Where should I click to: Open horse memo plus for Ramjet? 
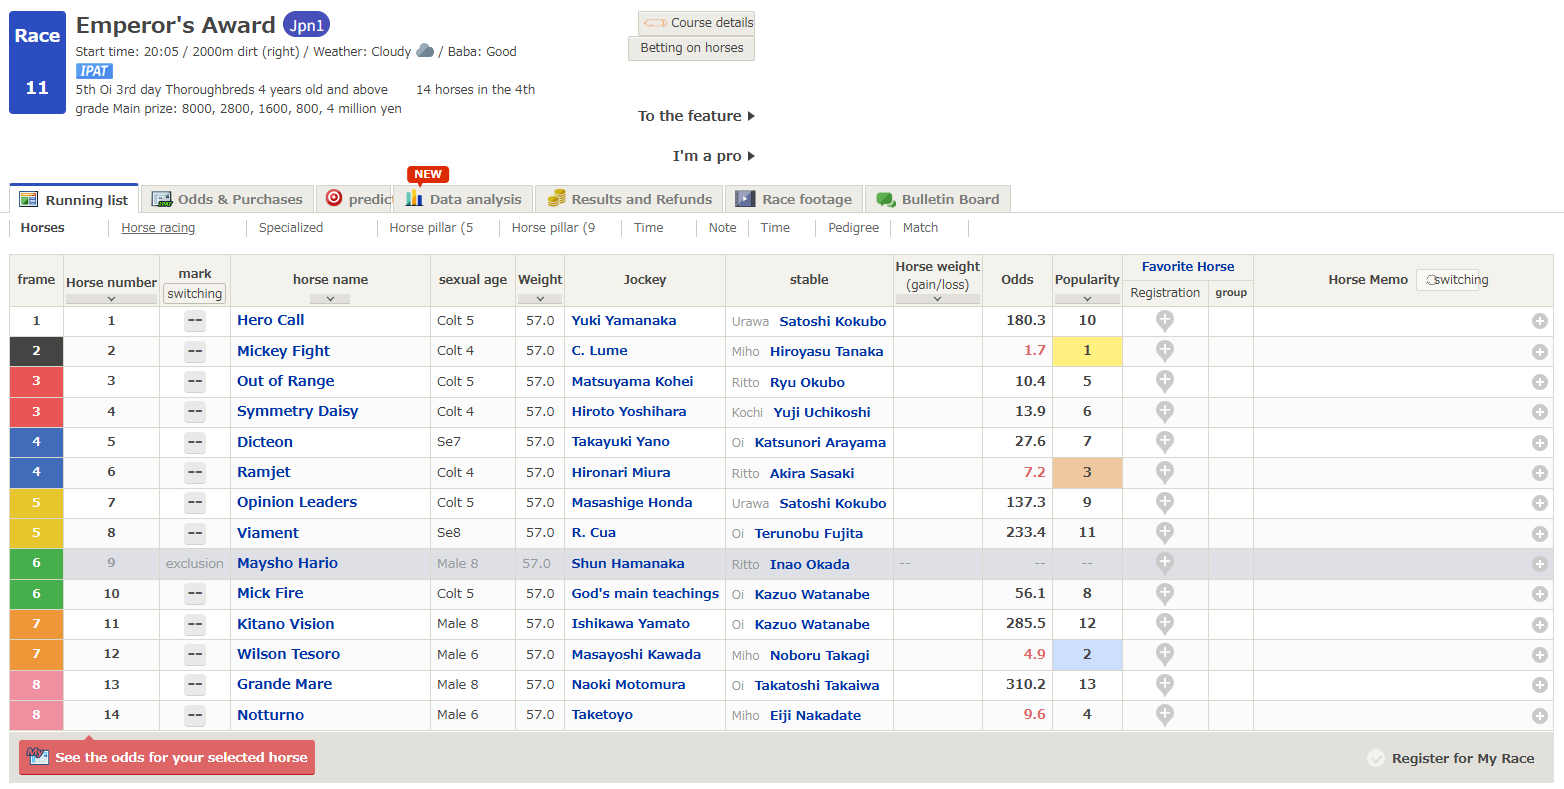pyautogui.click(x=1540, y=473)
